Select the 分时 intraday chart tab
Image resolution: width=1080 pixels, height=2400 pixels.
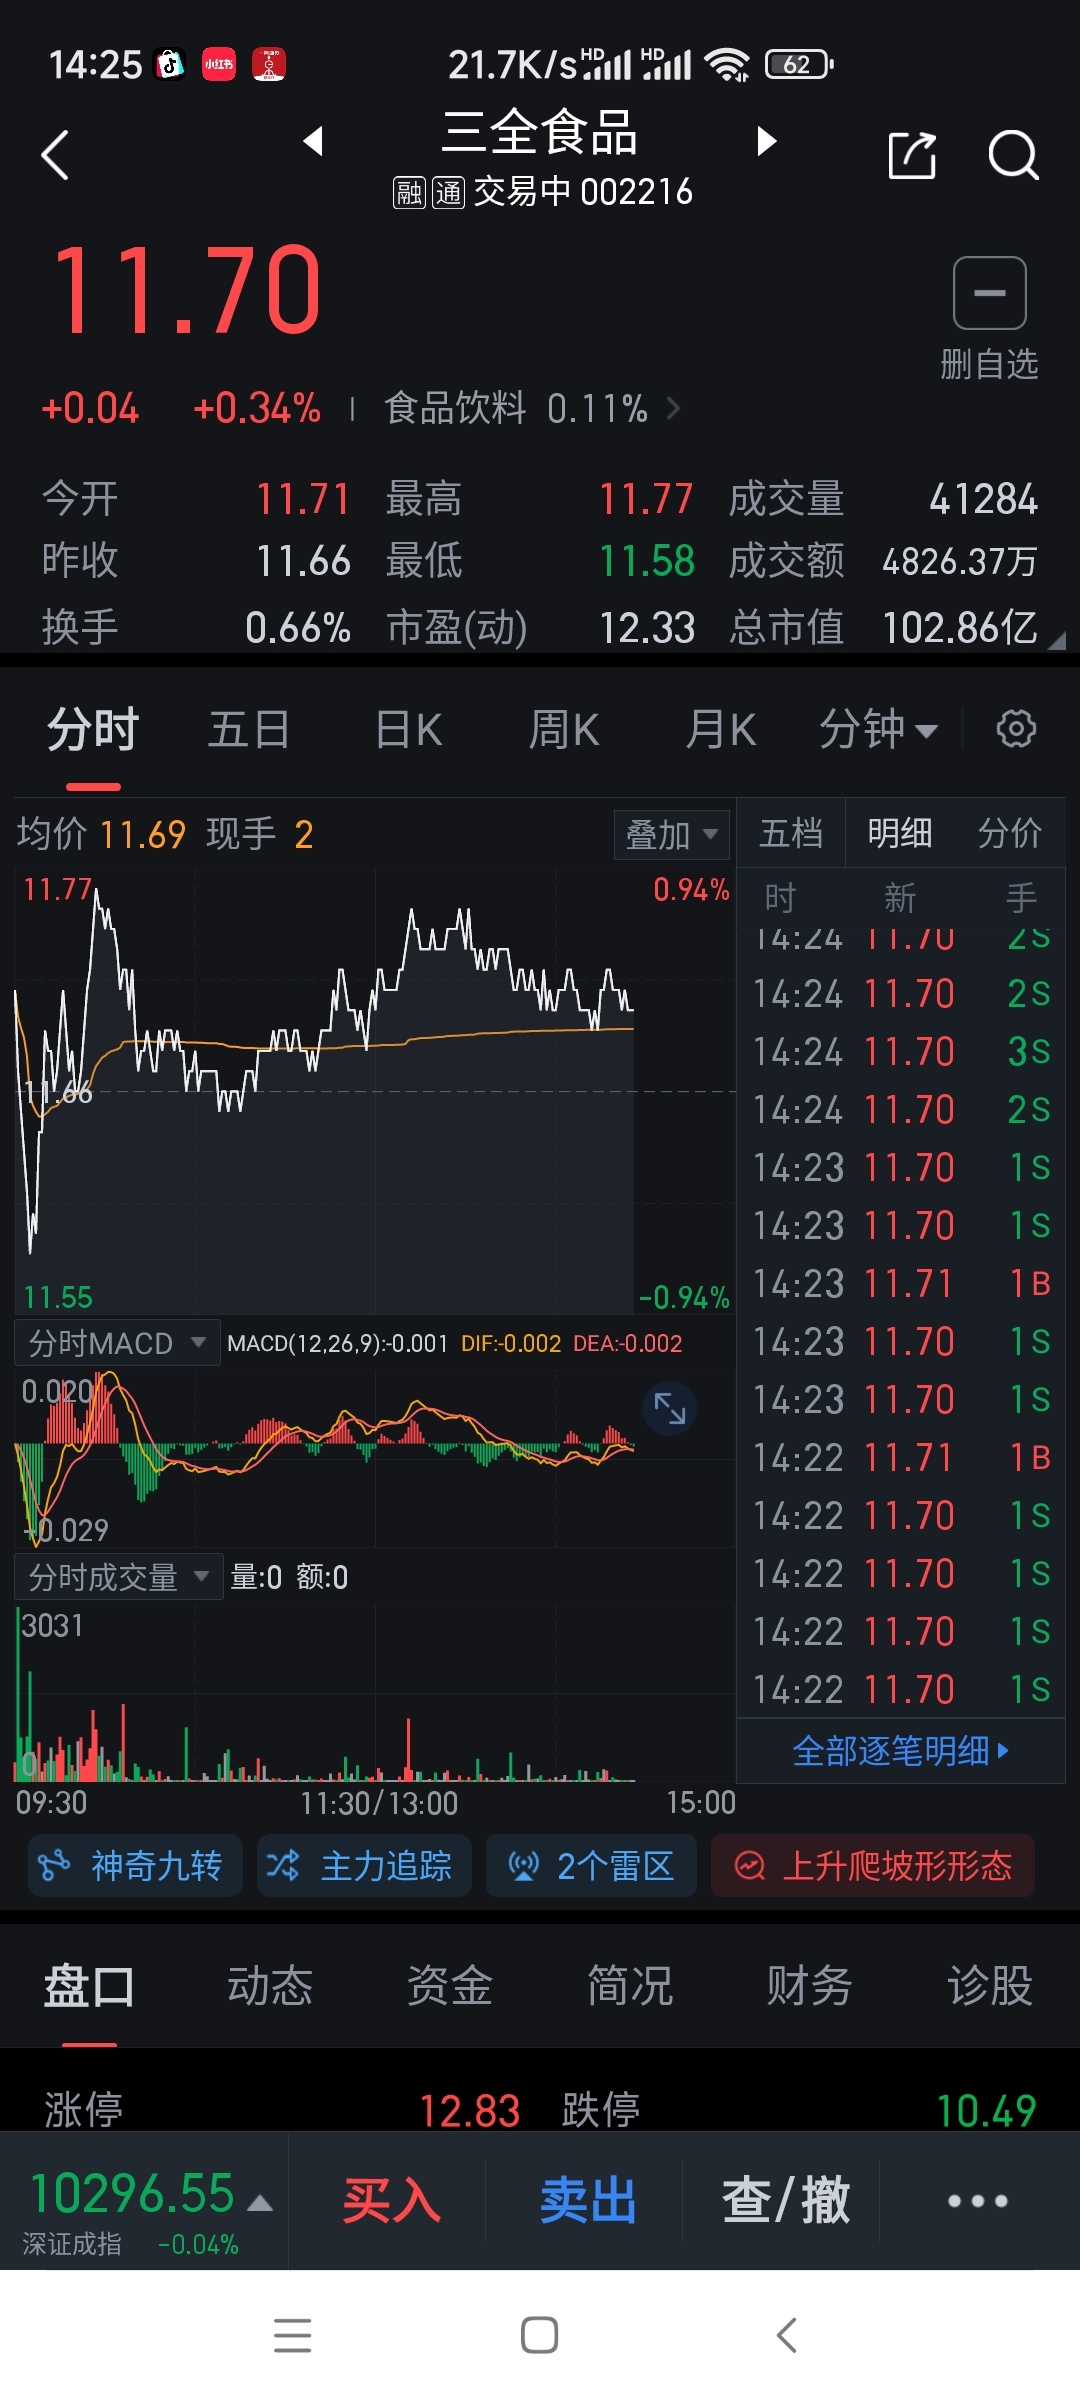coord(93,729)
